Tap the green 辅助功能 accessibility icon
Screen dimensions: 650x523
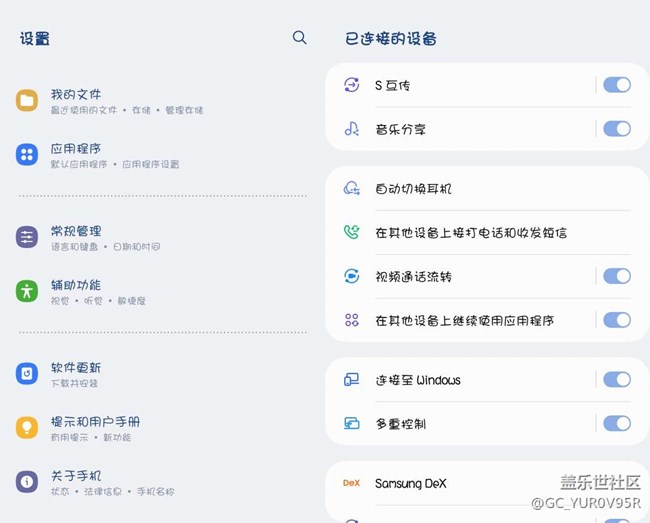tap(27, 291)
